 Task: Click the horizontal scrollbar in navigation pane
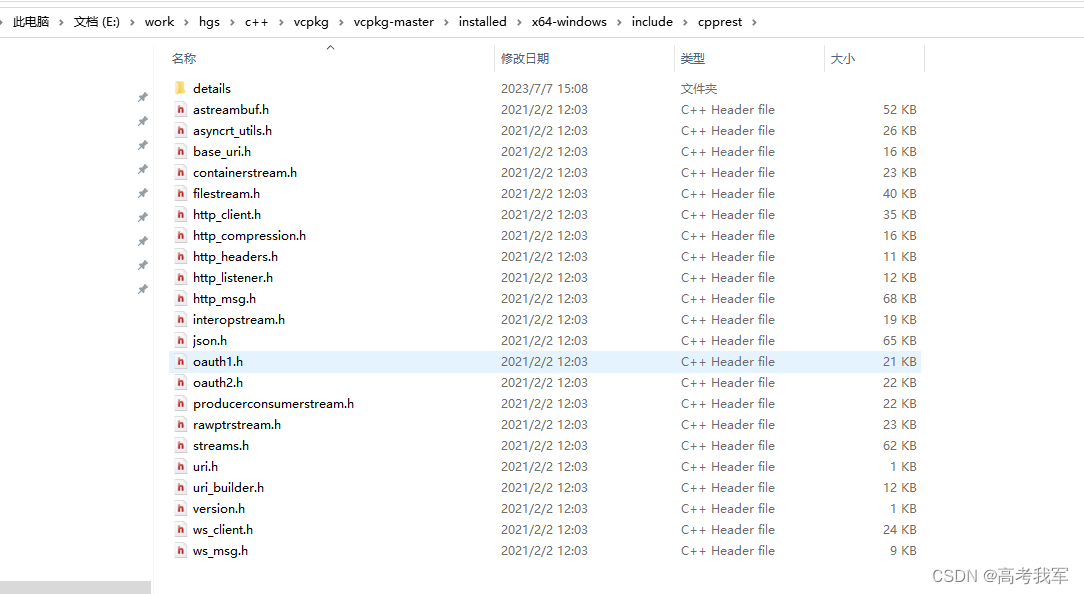tap(75, 587)
